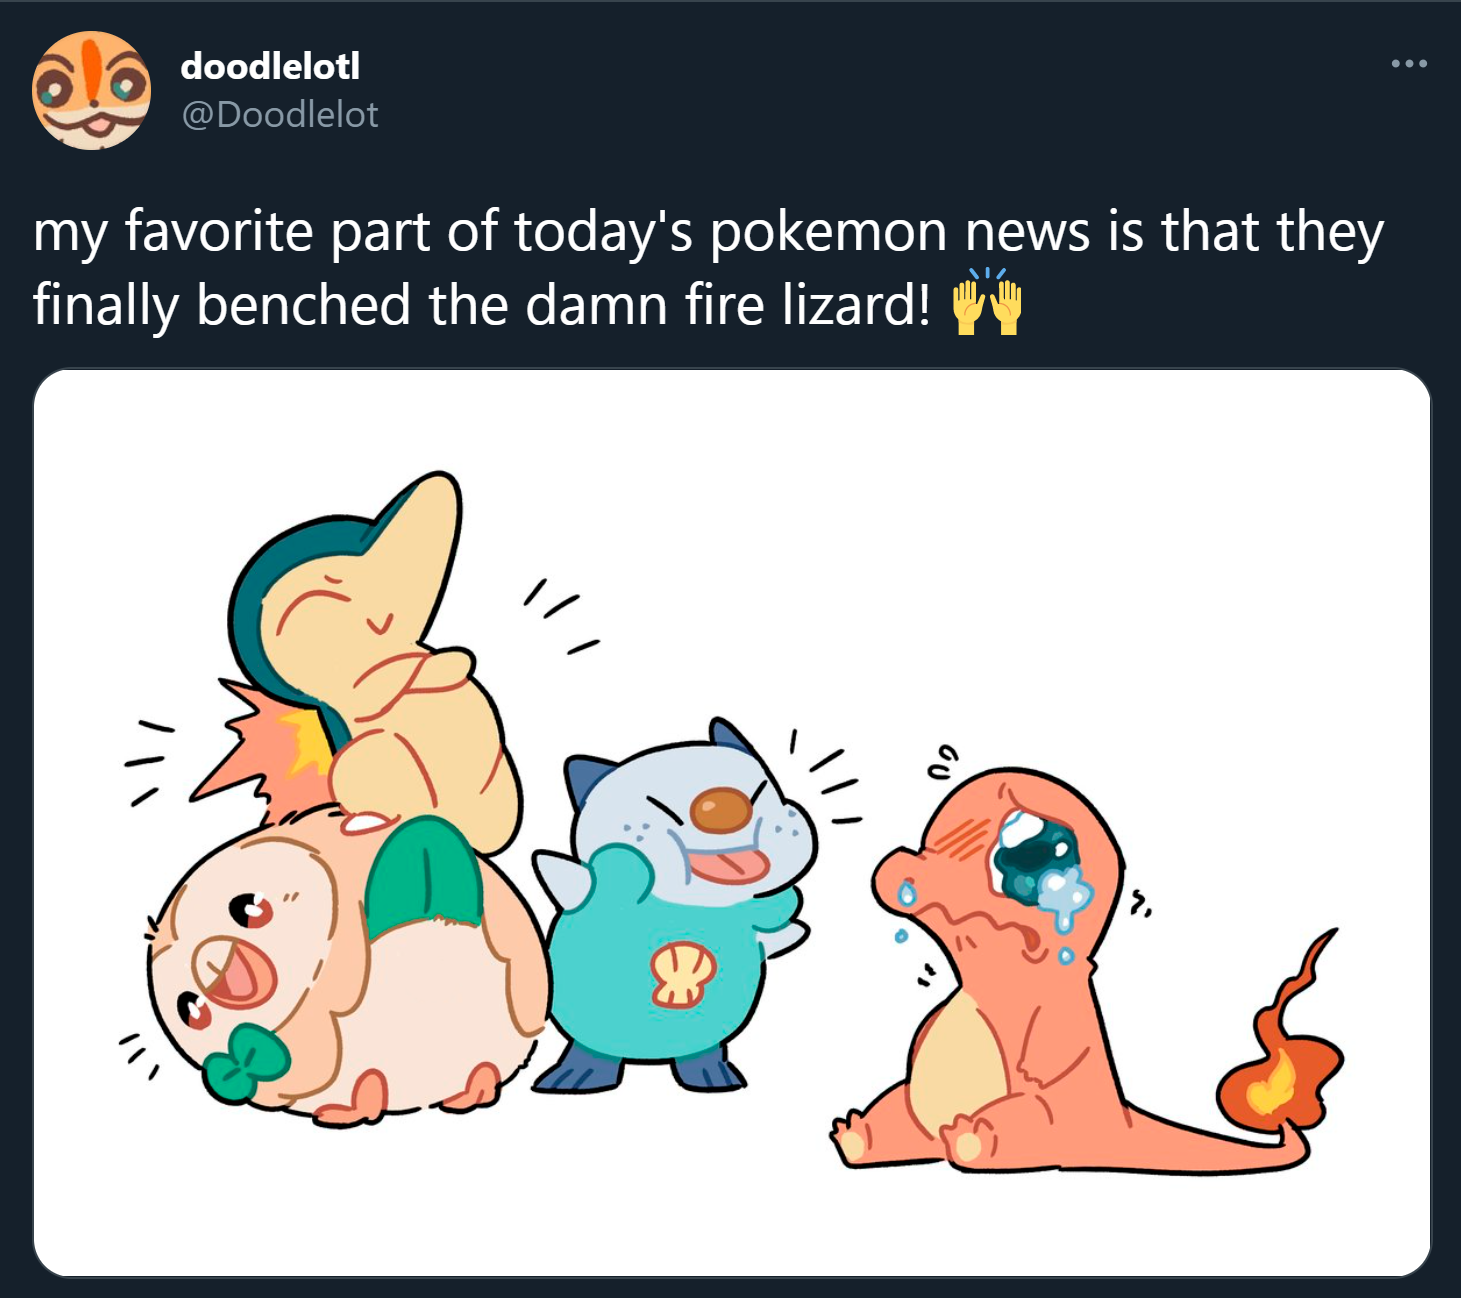1461x1298 pixels.
Task: Click Rowlet's green wing leaf
Action: (423, 870)
